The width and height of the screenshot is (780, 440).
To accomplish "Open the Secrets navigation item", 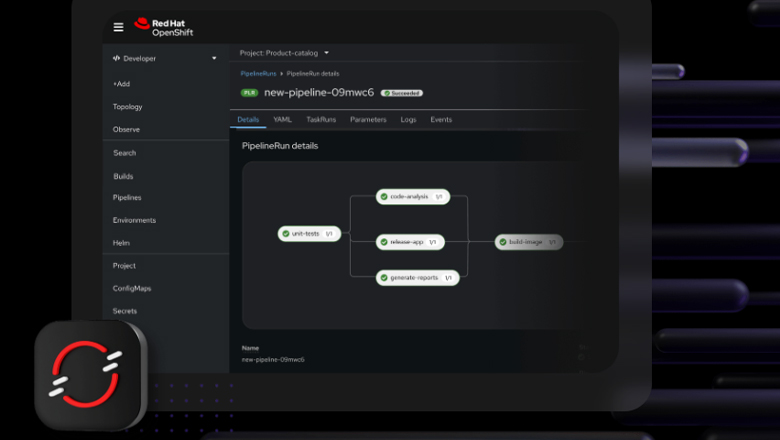I will tap(125, 311).
